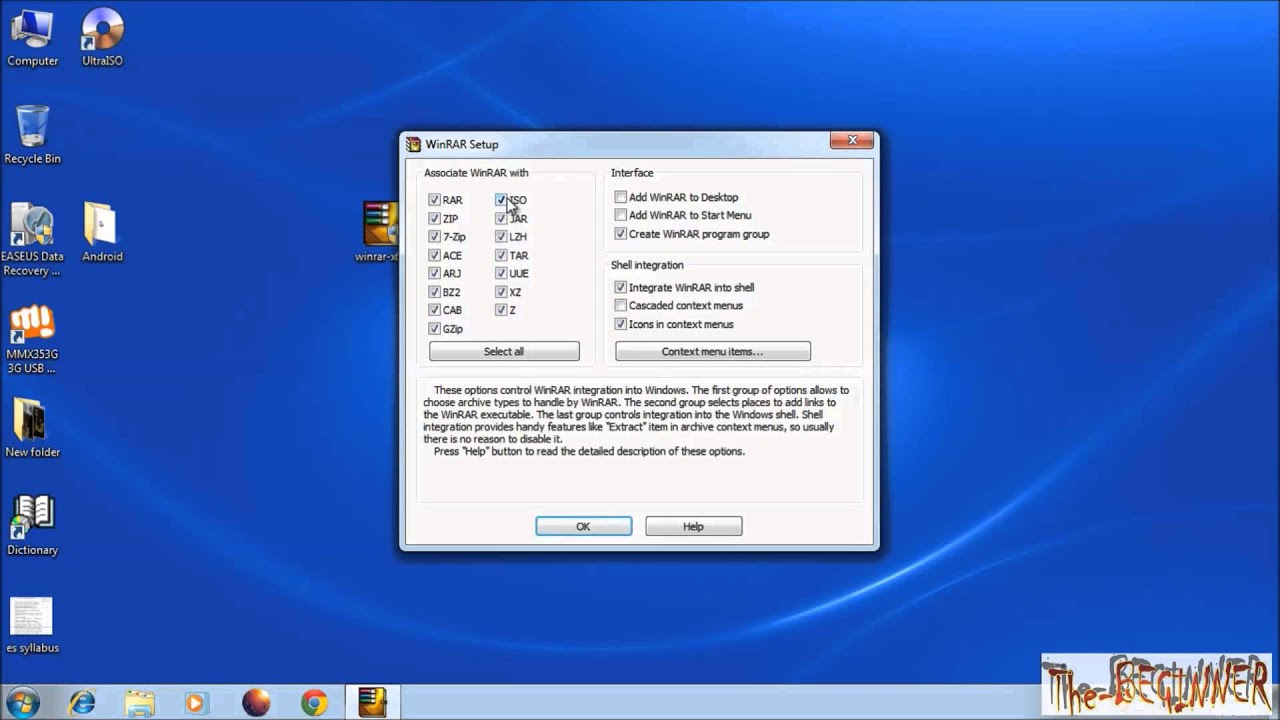Image resolution: width=1280 pixels, height=720 pixels.
Task: Select the es syllabus document icon
Action: pos(32,625)
